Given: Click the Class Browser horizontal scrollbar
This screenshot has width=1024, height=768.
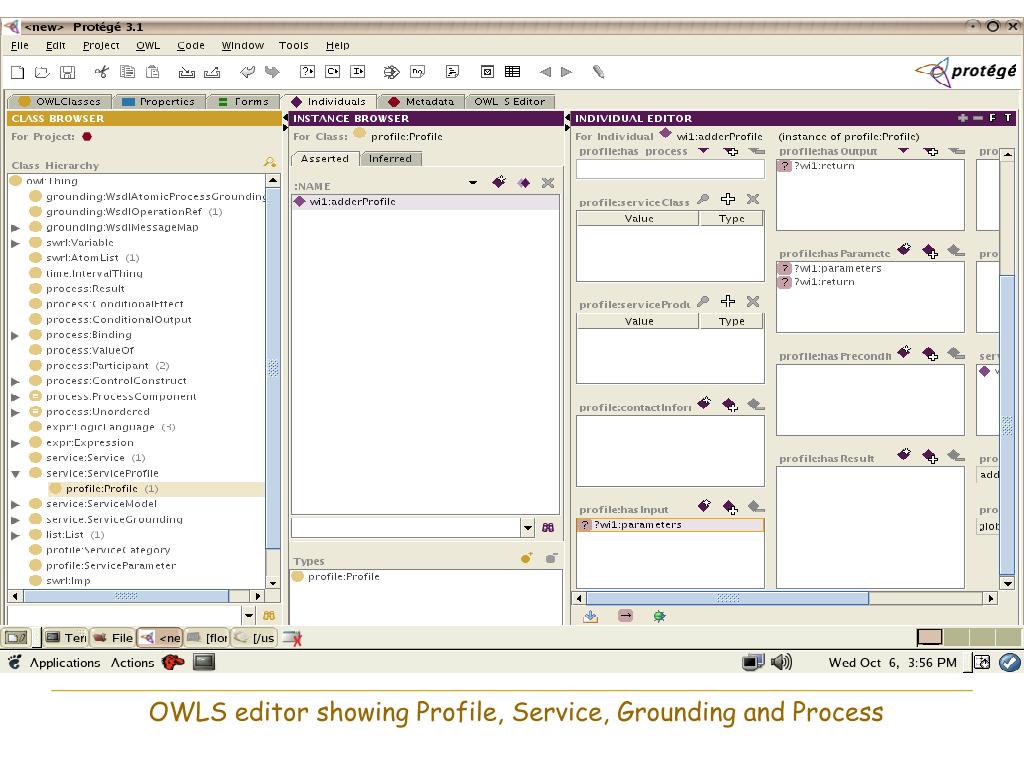Looking at the screenshot, I should (x=126, y=596).
